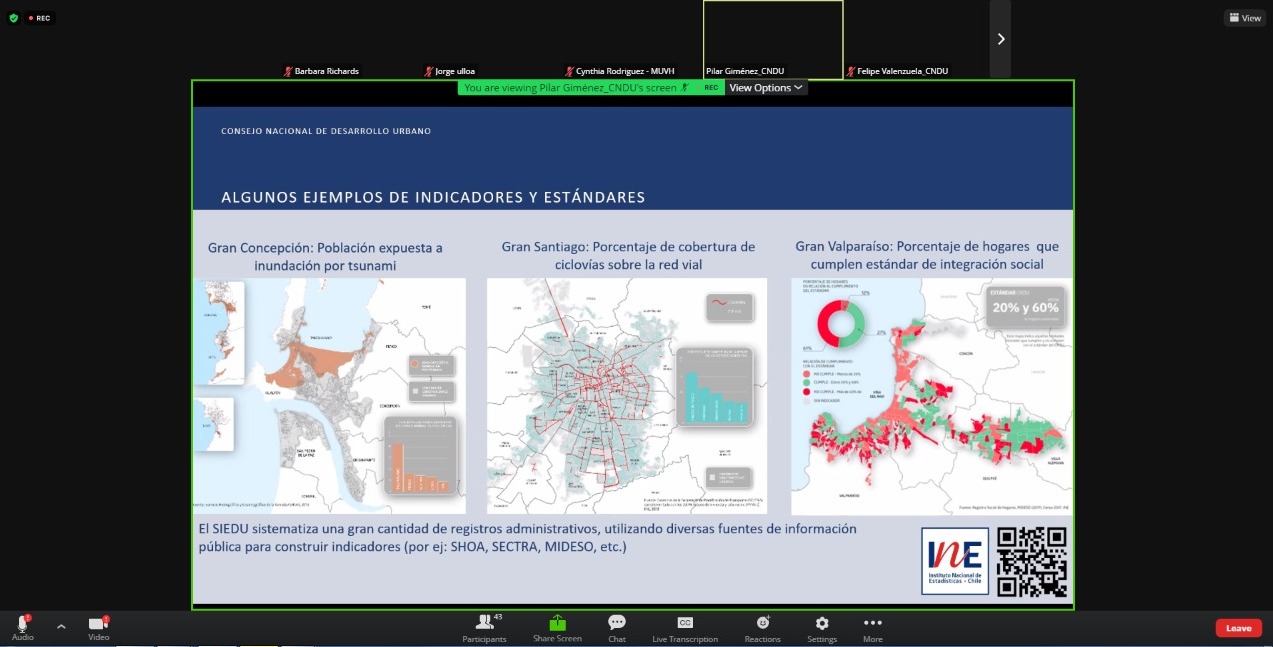The height and width of the screenshot is (647, 1273).
Task: Expand audio options arrow next to Audio
Action: pos(61,627)
